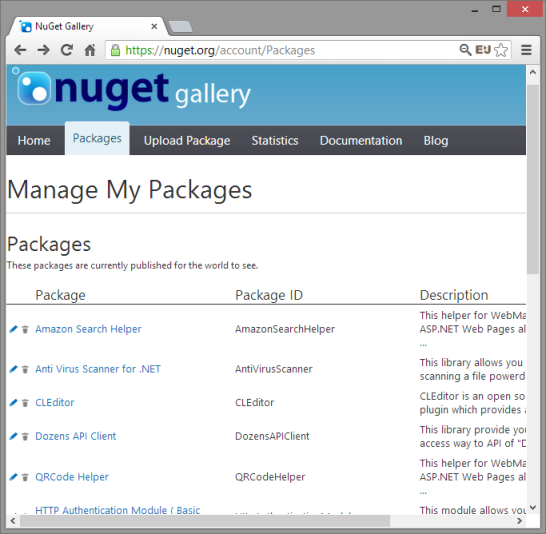Bookmark this page with the star icon

coord(501,50)
